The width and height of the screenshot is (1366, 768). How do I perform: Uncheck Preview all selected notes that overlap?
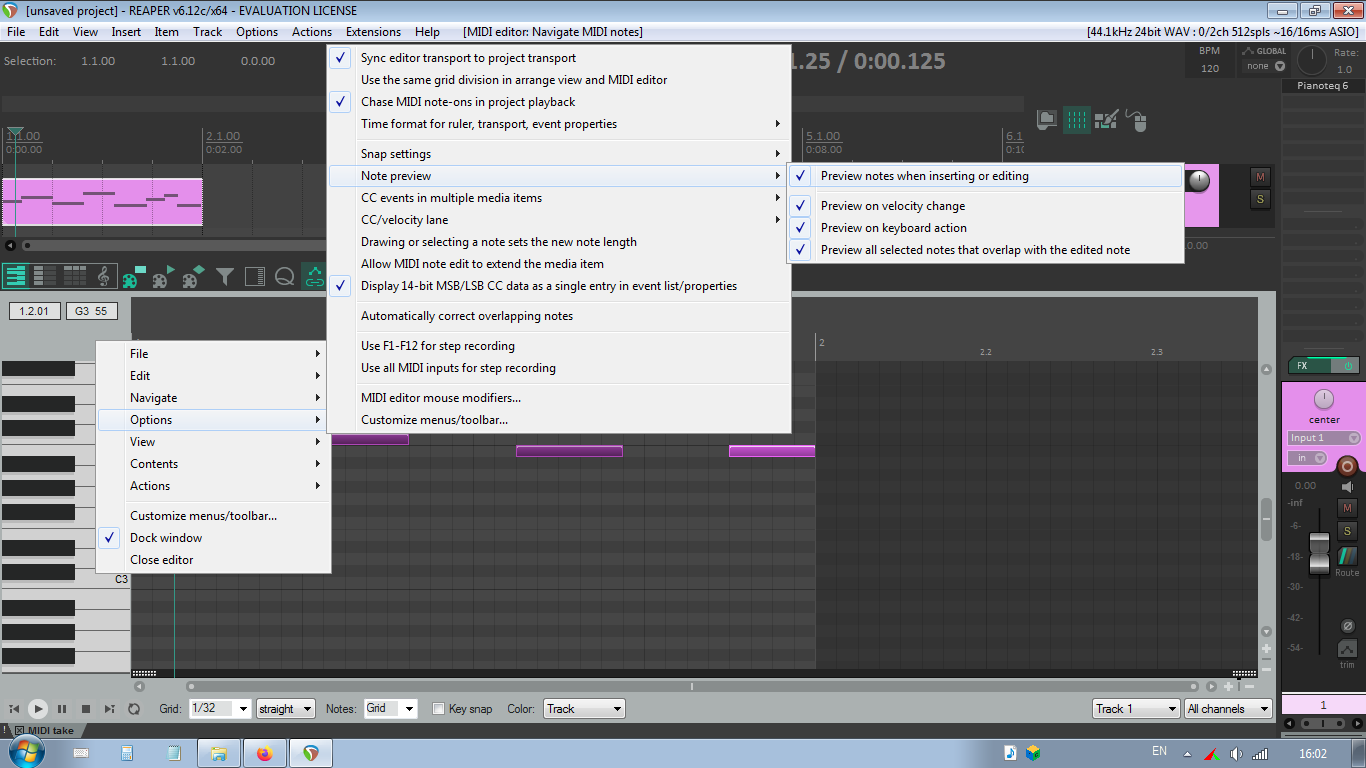point(985,250)
